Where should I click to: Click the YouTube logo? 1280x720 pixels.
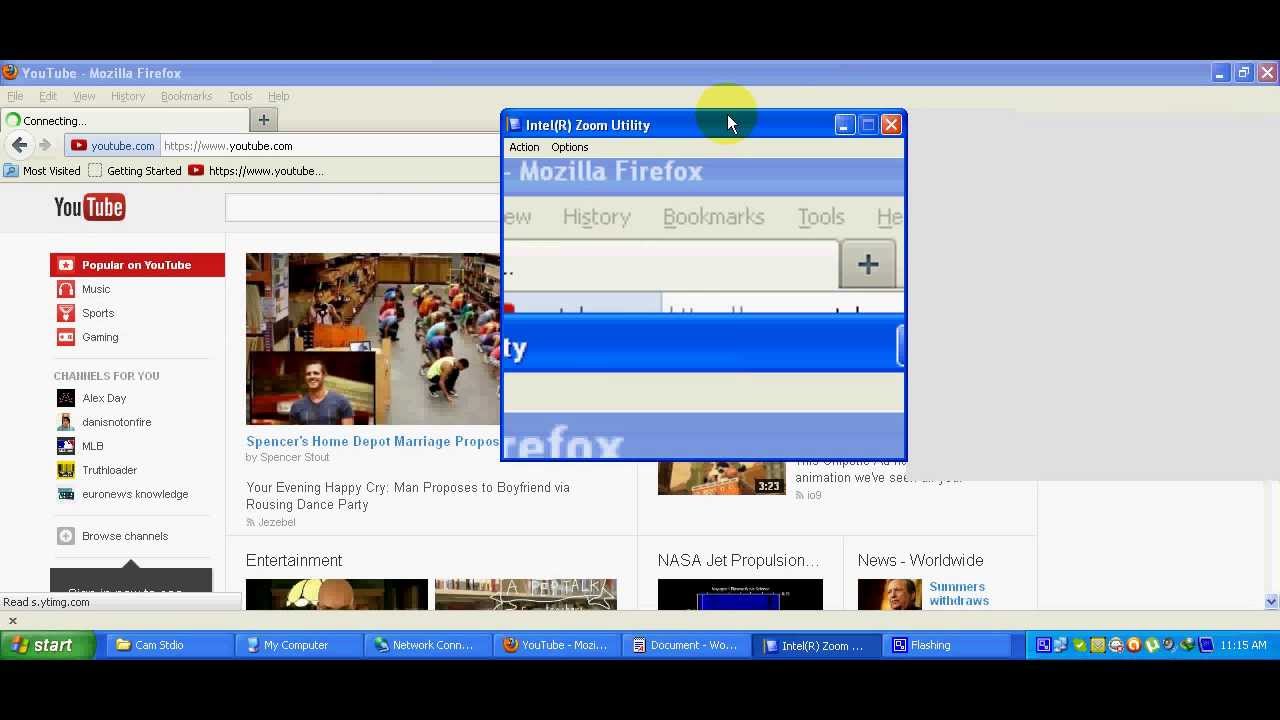point(89,207)
